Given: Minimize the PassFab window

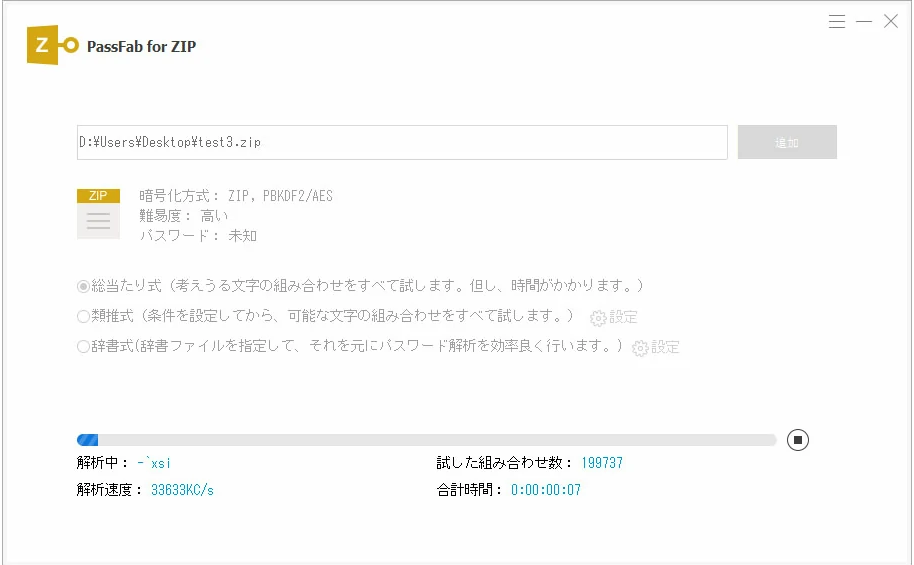Looking at the screenshot, I should 864,22.
